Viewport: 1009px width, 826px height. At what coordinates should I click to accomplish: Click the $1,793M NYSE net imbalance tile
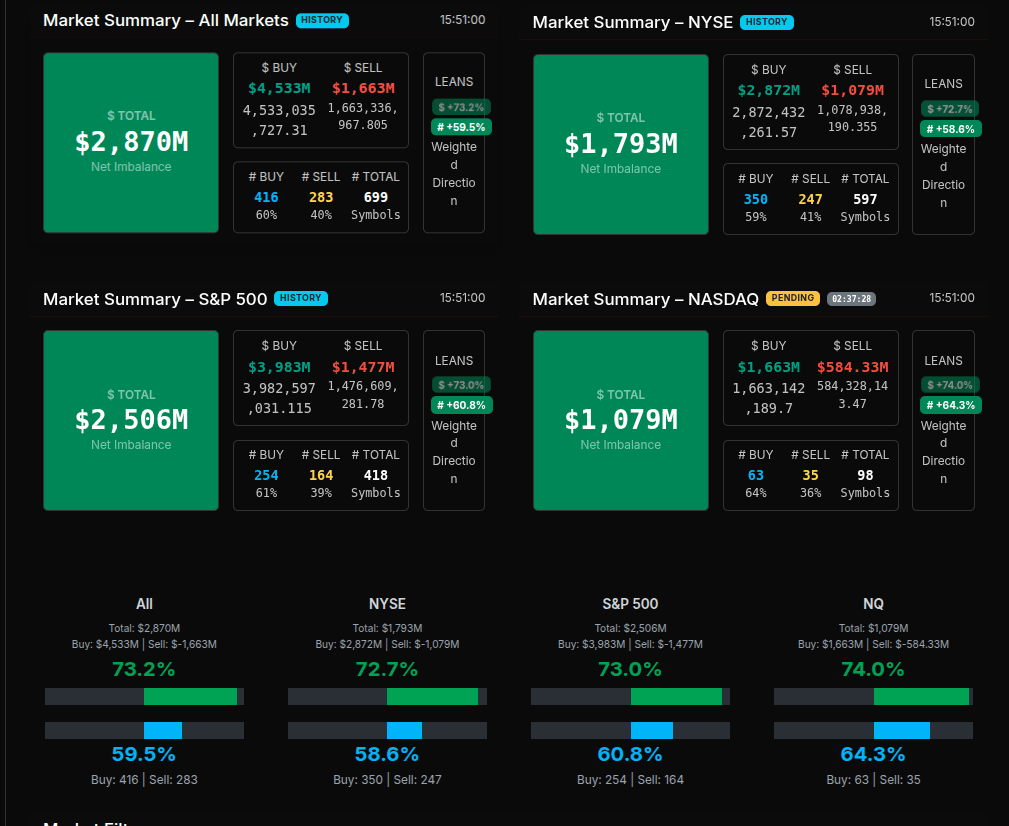click(620, 144)
